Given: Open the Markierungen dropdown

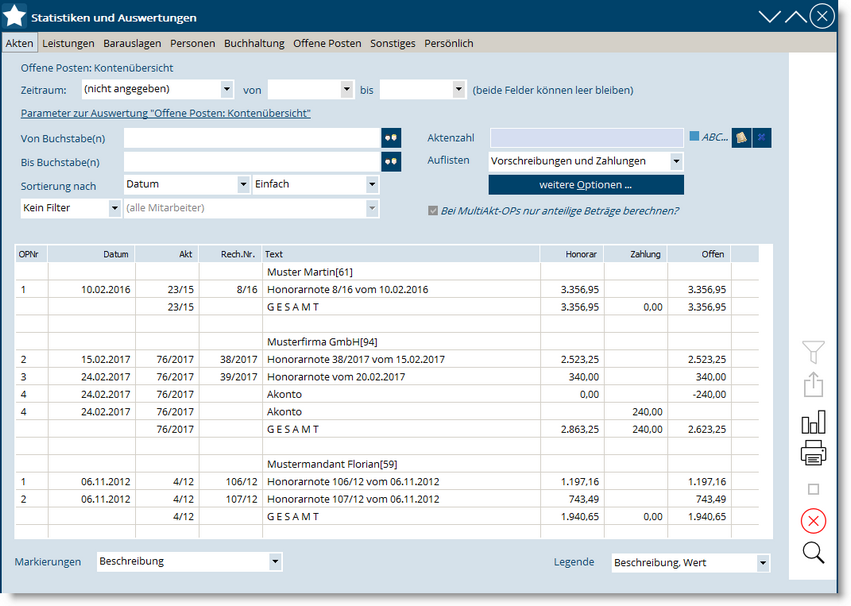Looking at the screenshot, I should point(275,562).
